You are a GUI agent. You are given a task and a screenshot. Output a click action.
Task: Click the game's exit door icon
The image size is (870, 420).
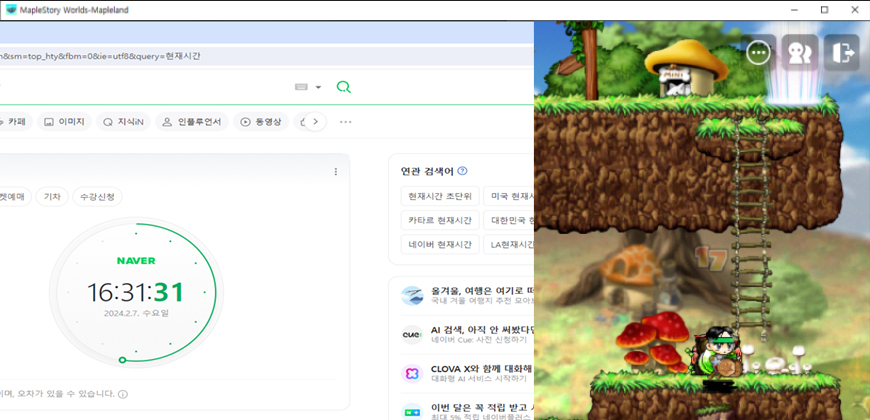tap(842, 52)
